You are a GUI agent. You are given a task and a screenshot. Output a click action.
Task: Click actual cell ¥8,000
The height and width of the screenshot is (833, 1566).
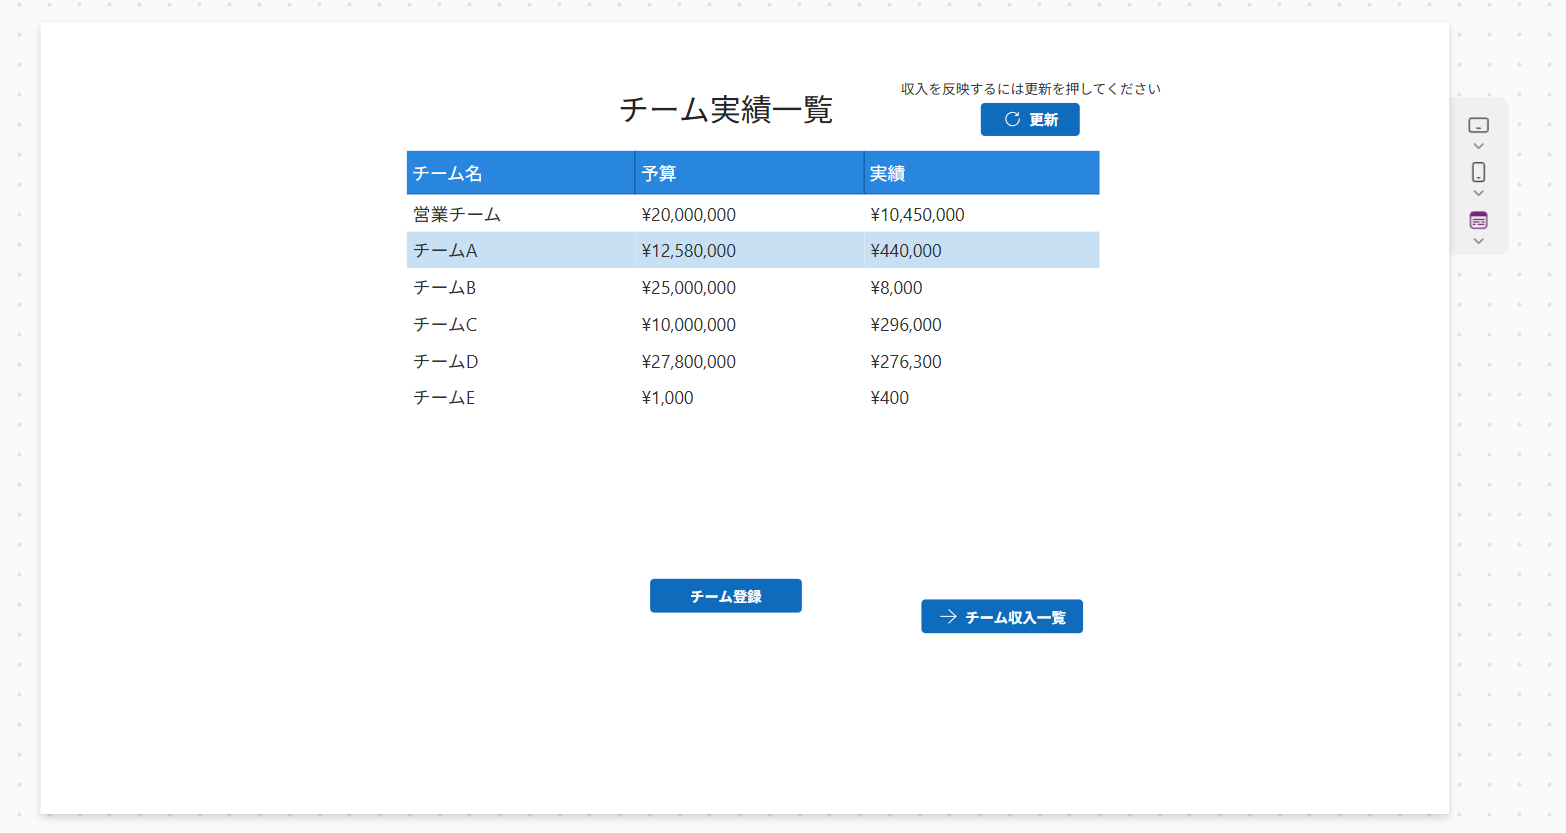pos(896,288)
